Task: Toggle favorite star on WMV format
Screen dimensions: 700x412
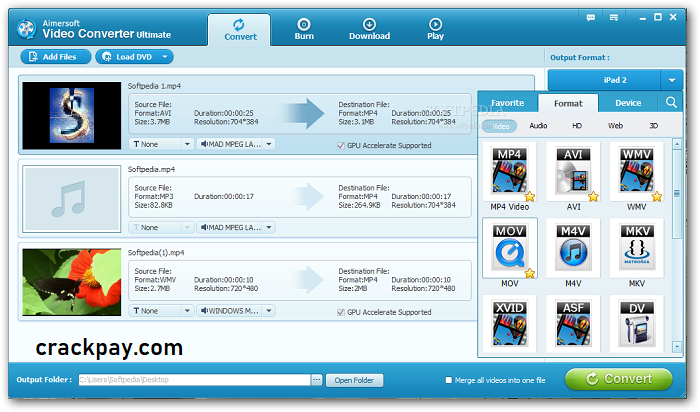Action: [x=657, y=196]
